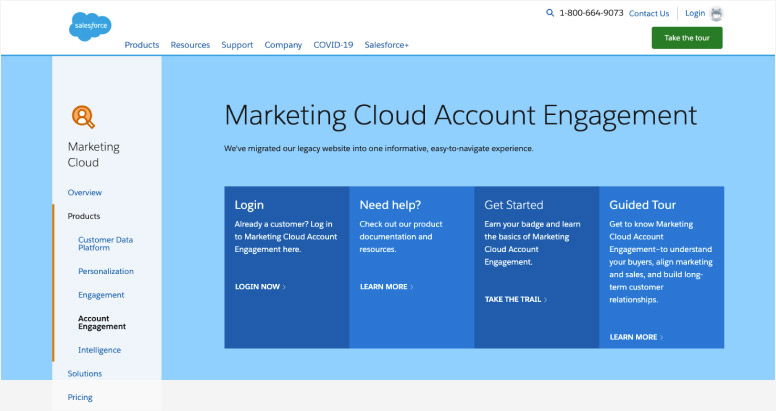Open Engagement sidebar link
Viewport: 776px width, 411px height.
pyautogui.click(x=101, y=295)
